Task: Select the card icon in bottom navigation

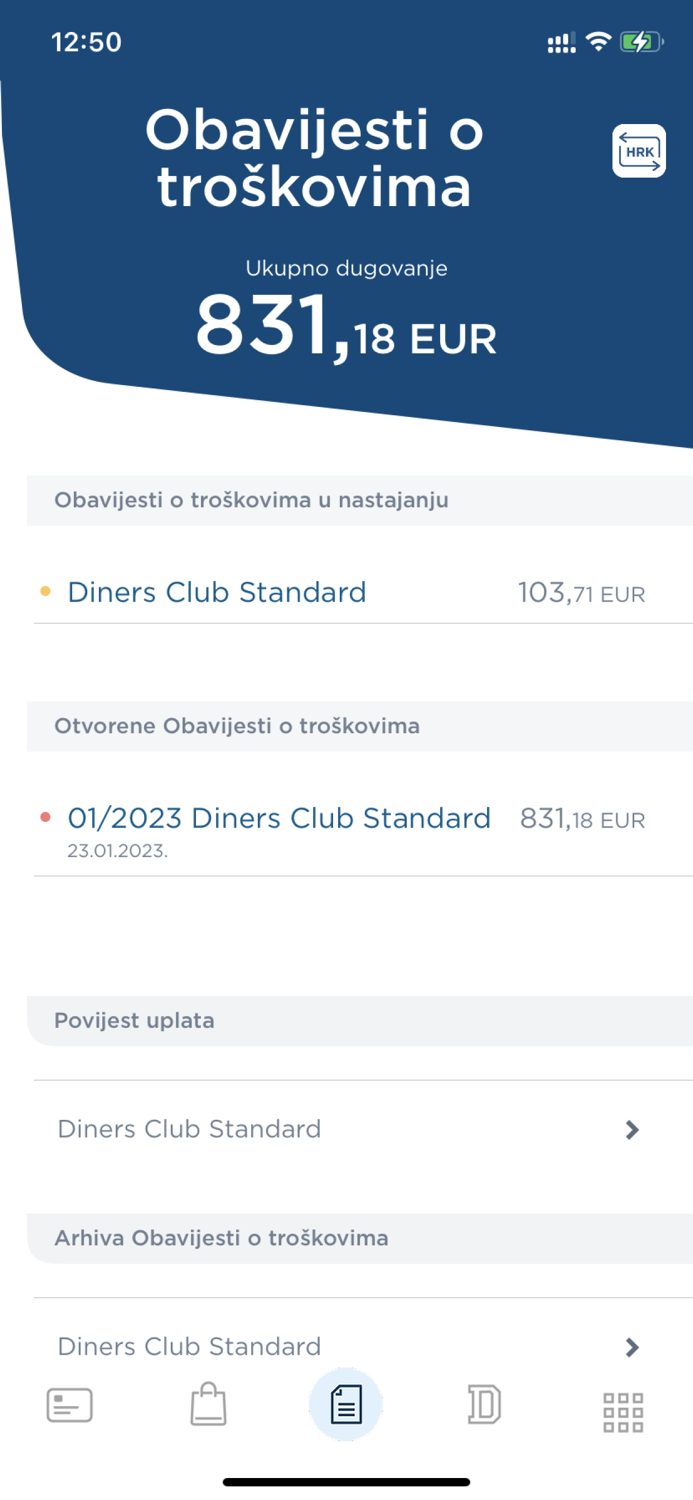Action: [69, 1404]
